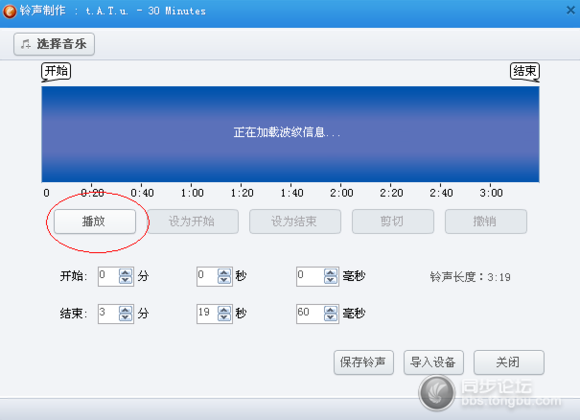Image resolution: width=580 pixels, height=420 pixels.
Task: Click the 播放 play button
Action: [x=95, y=221]
